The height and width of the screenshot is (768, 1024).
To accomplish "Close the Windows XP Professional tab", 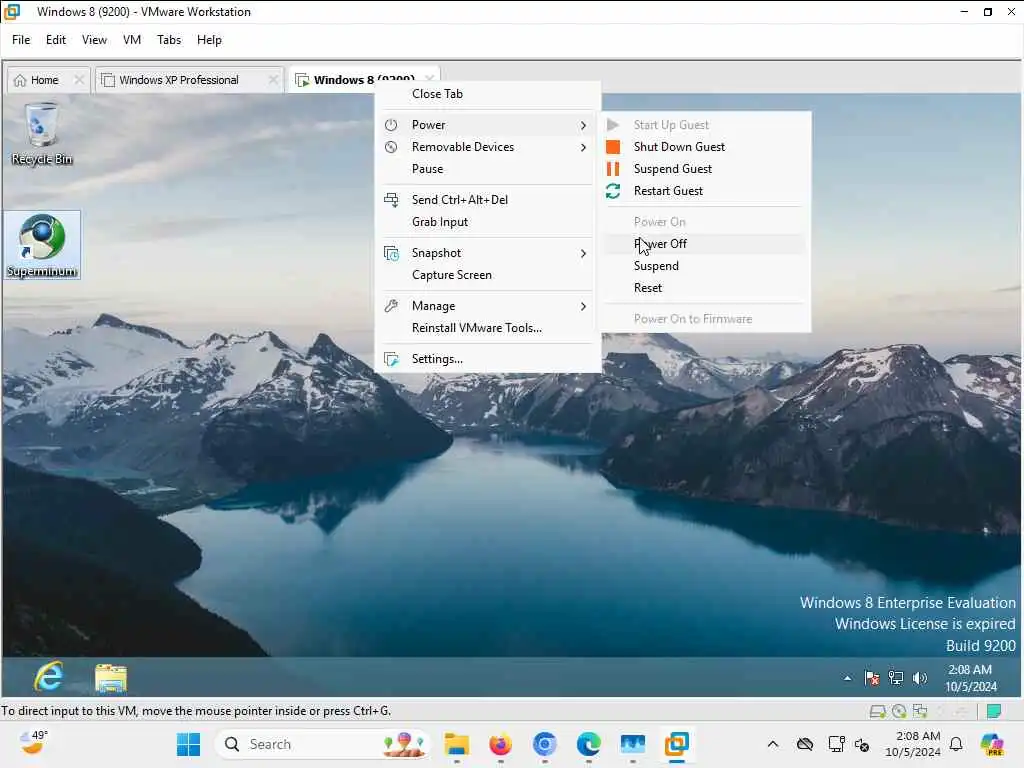I will point(273,80).
